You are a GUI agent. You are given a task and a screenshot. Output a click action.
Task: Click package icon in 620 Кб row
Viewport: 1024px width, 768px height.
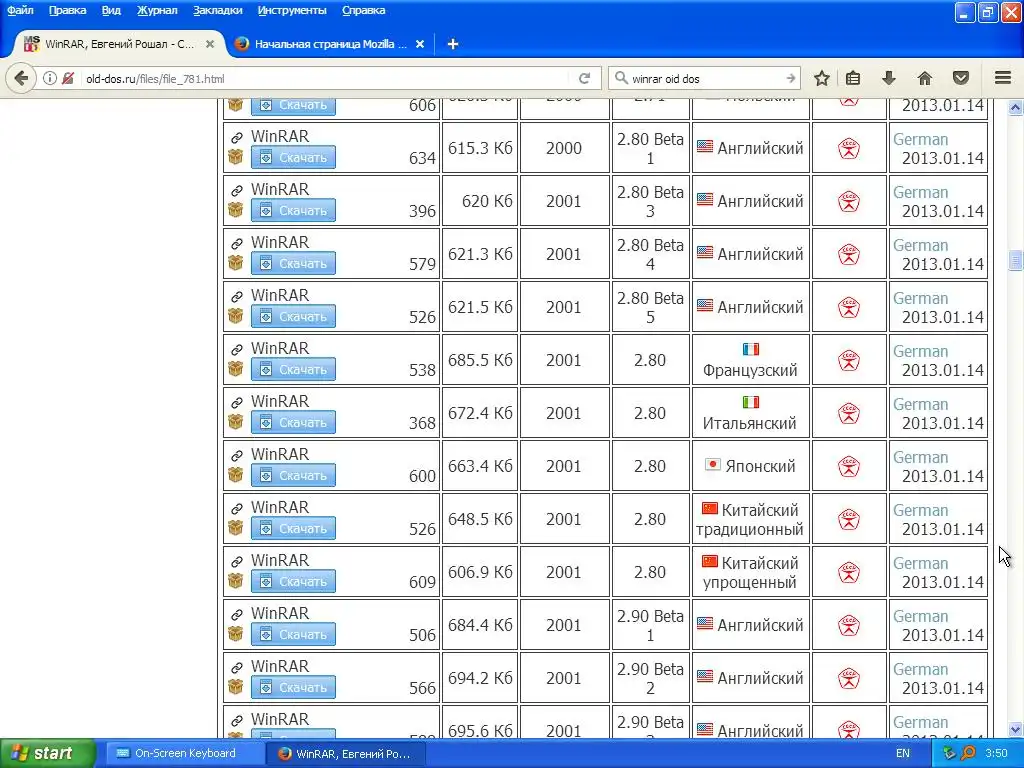(x=235, y=210)
